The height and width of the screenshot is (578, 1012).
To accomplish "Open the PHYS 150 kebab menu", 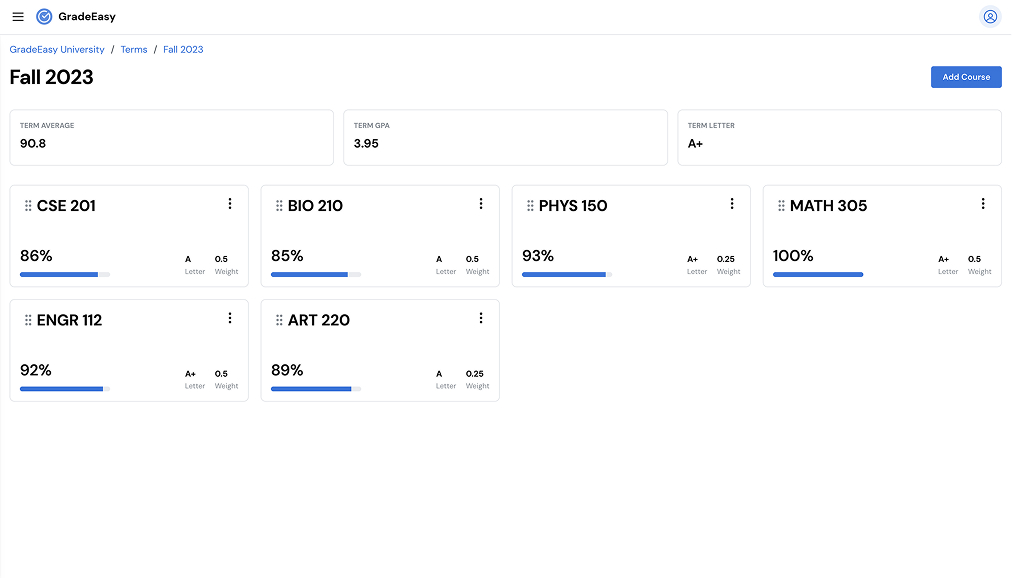I will tap(732, 203).
